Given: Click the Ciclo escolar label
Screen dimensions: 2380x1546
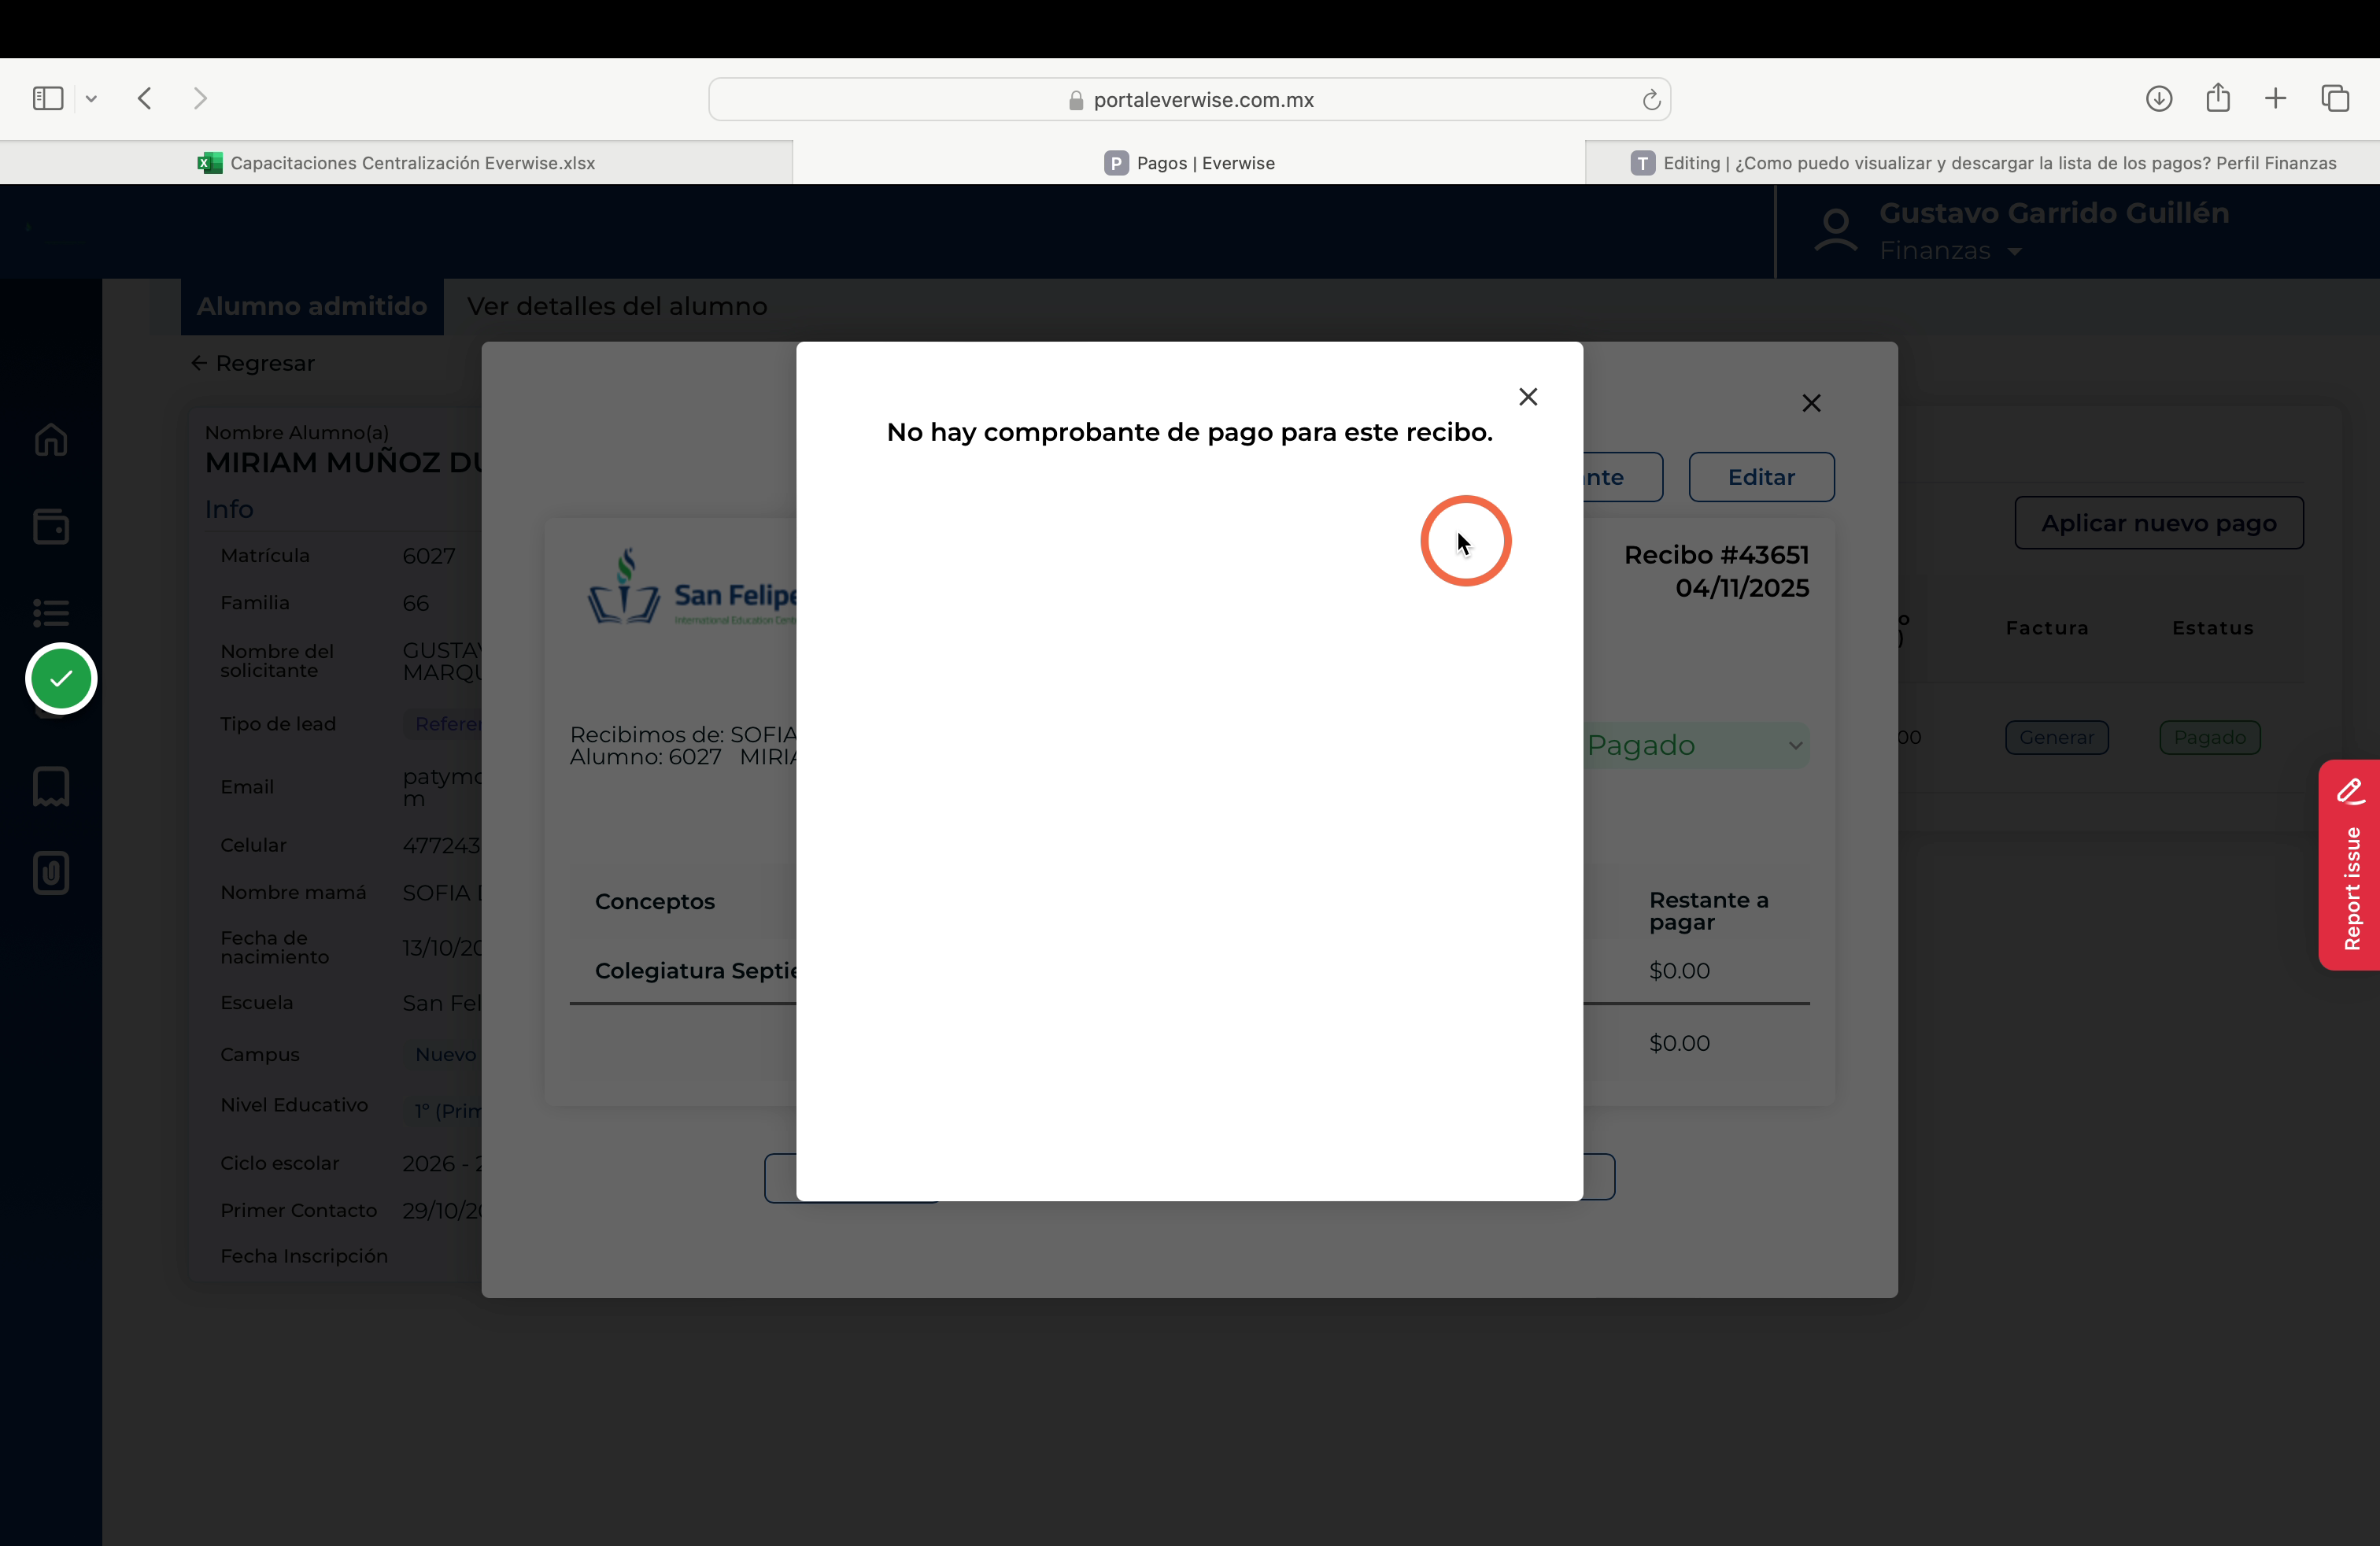Looking at the screenshot, I should [280, 1163].
